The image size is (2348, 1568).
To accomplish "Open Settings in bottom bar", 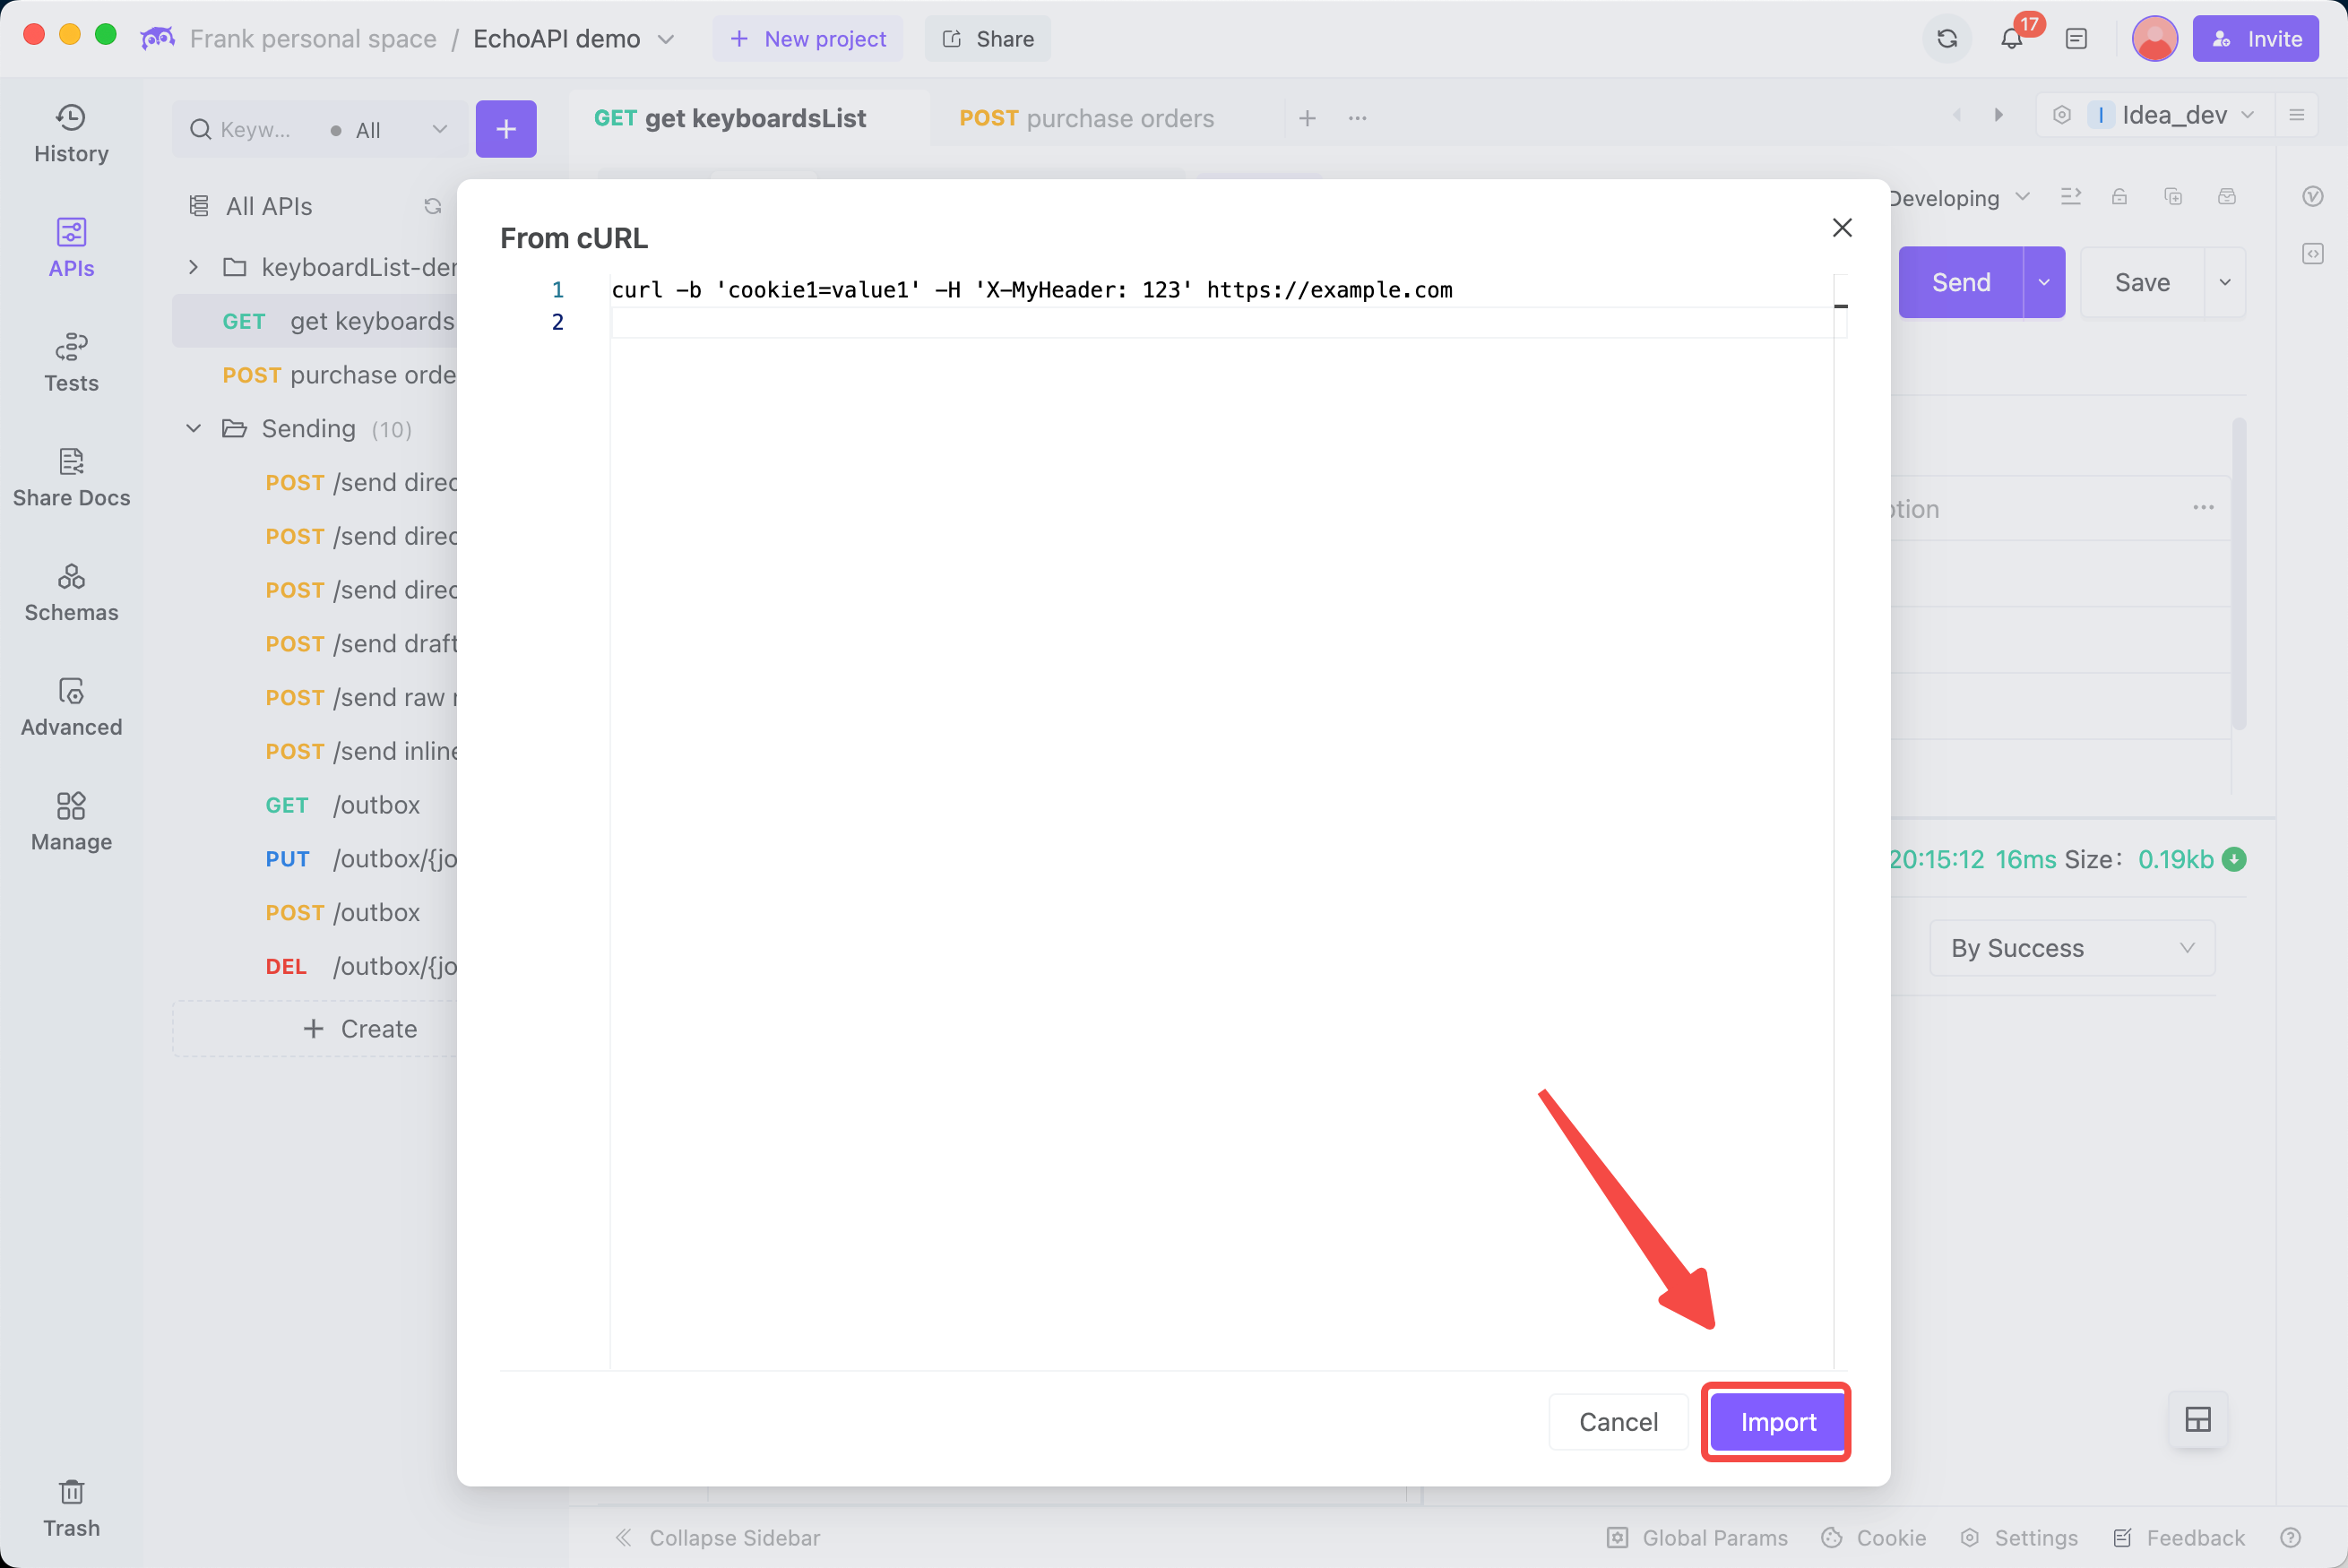I will pyautogui.click(x=2018, y=1537).
